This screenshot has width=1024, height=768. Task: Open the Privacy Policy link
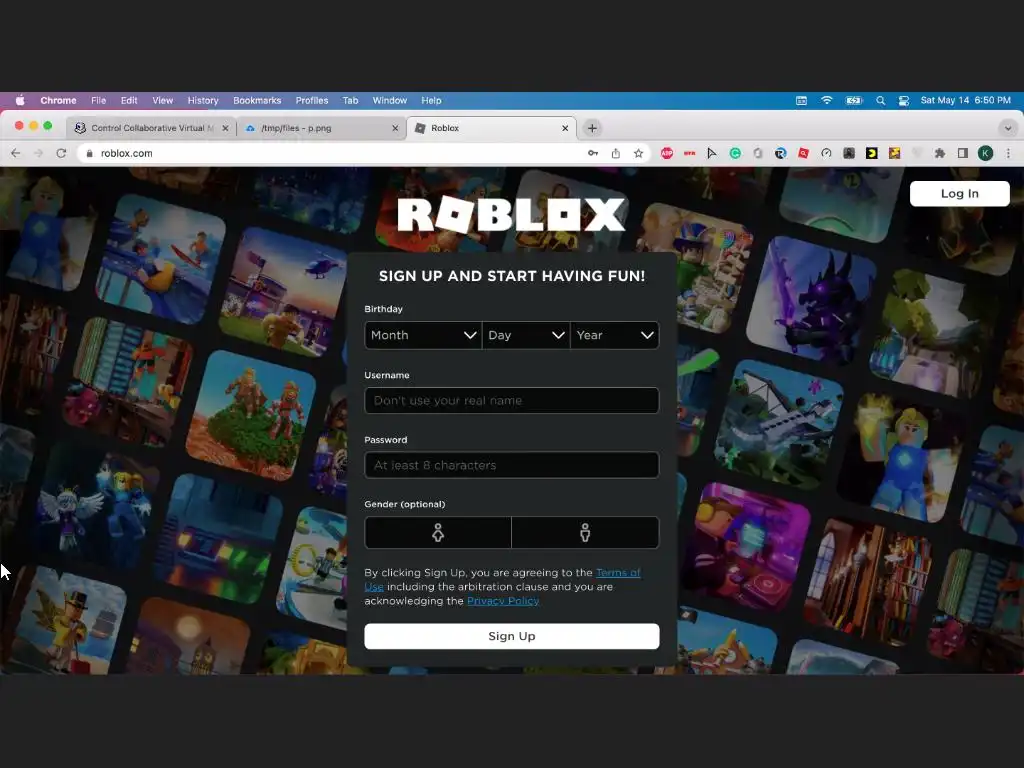tap(503, 601)
